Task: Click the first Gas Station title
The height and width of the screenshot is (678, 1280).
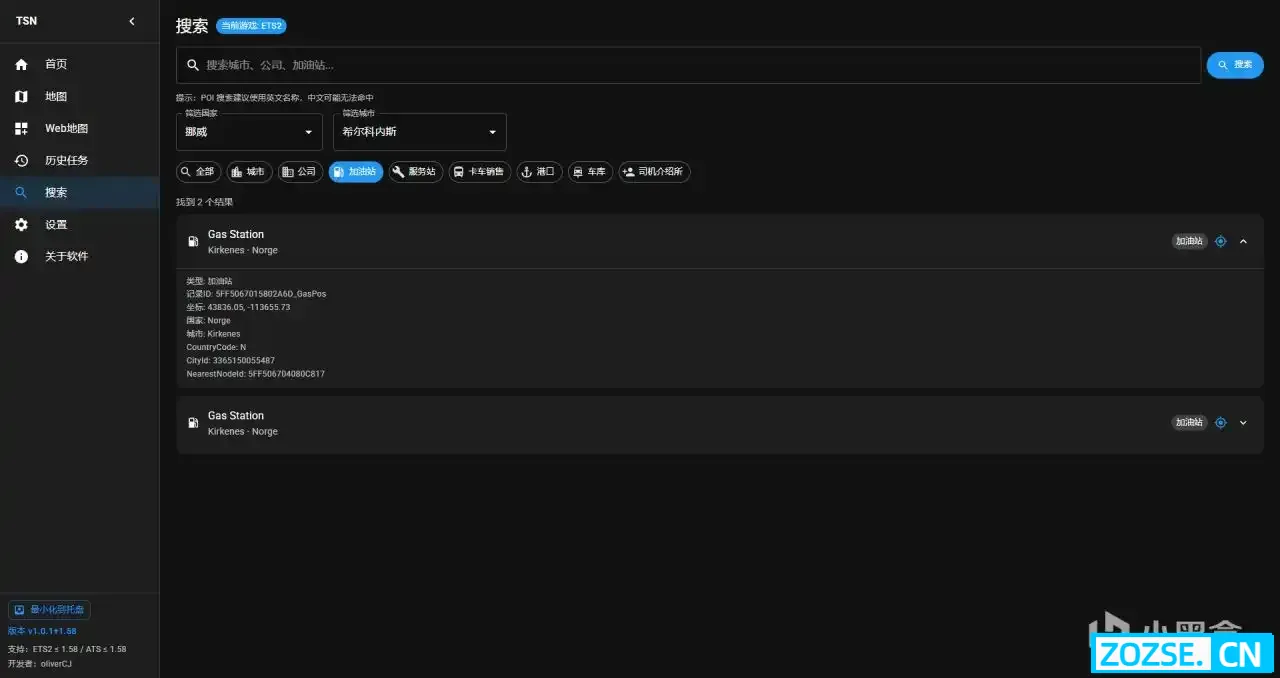Action: [x=236, y=234]
